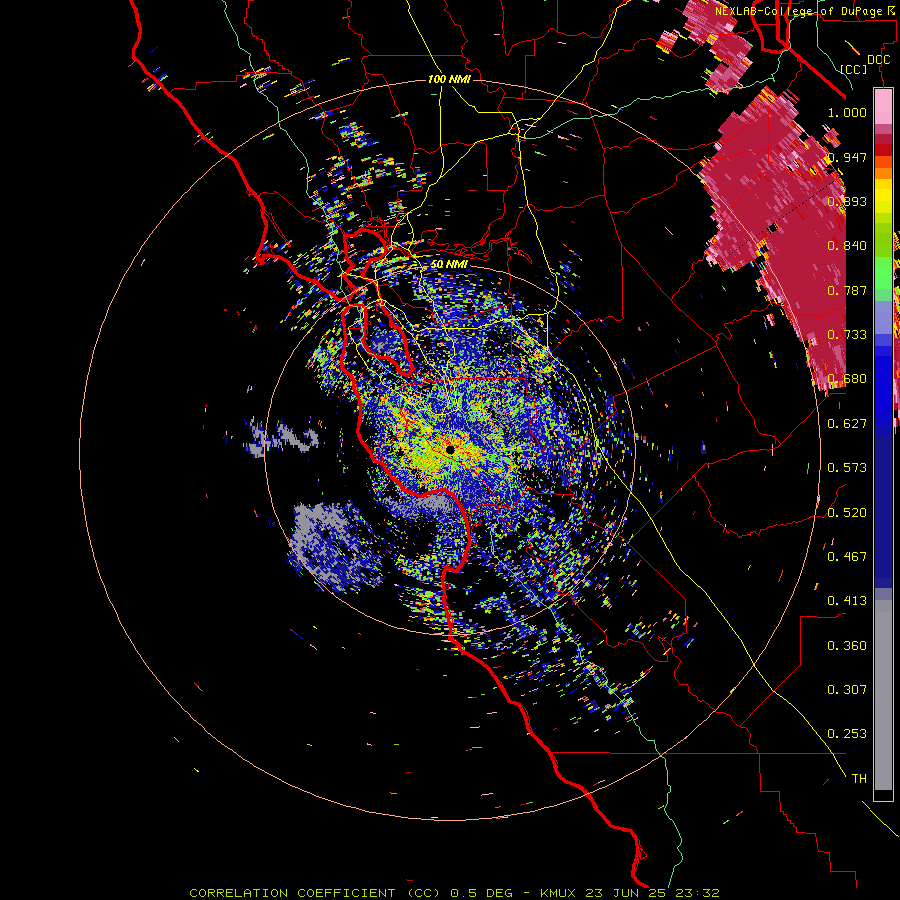The width and height of the screenshot is (900, 900).
Task: Click the [CC] label above the color scale
Action: point(854,69)
